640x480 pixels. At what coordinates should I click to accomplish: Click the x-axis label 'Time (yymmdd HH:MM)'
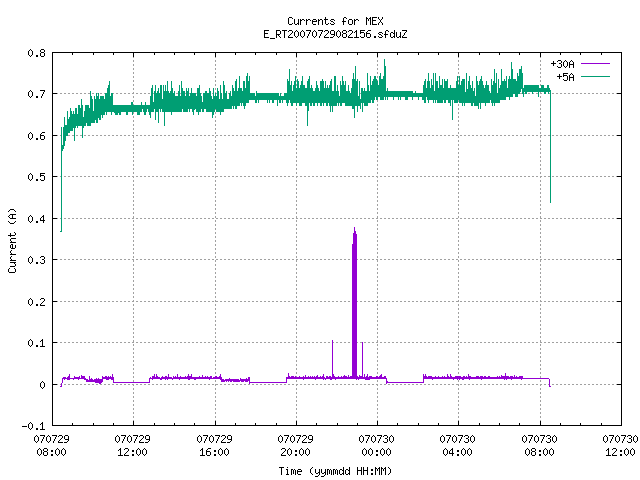point(335,471)
